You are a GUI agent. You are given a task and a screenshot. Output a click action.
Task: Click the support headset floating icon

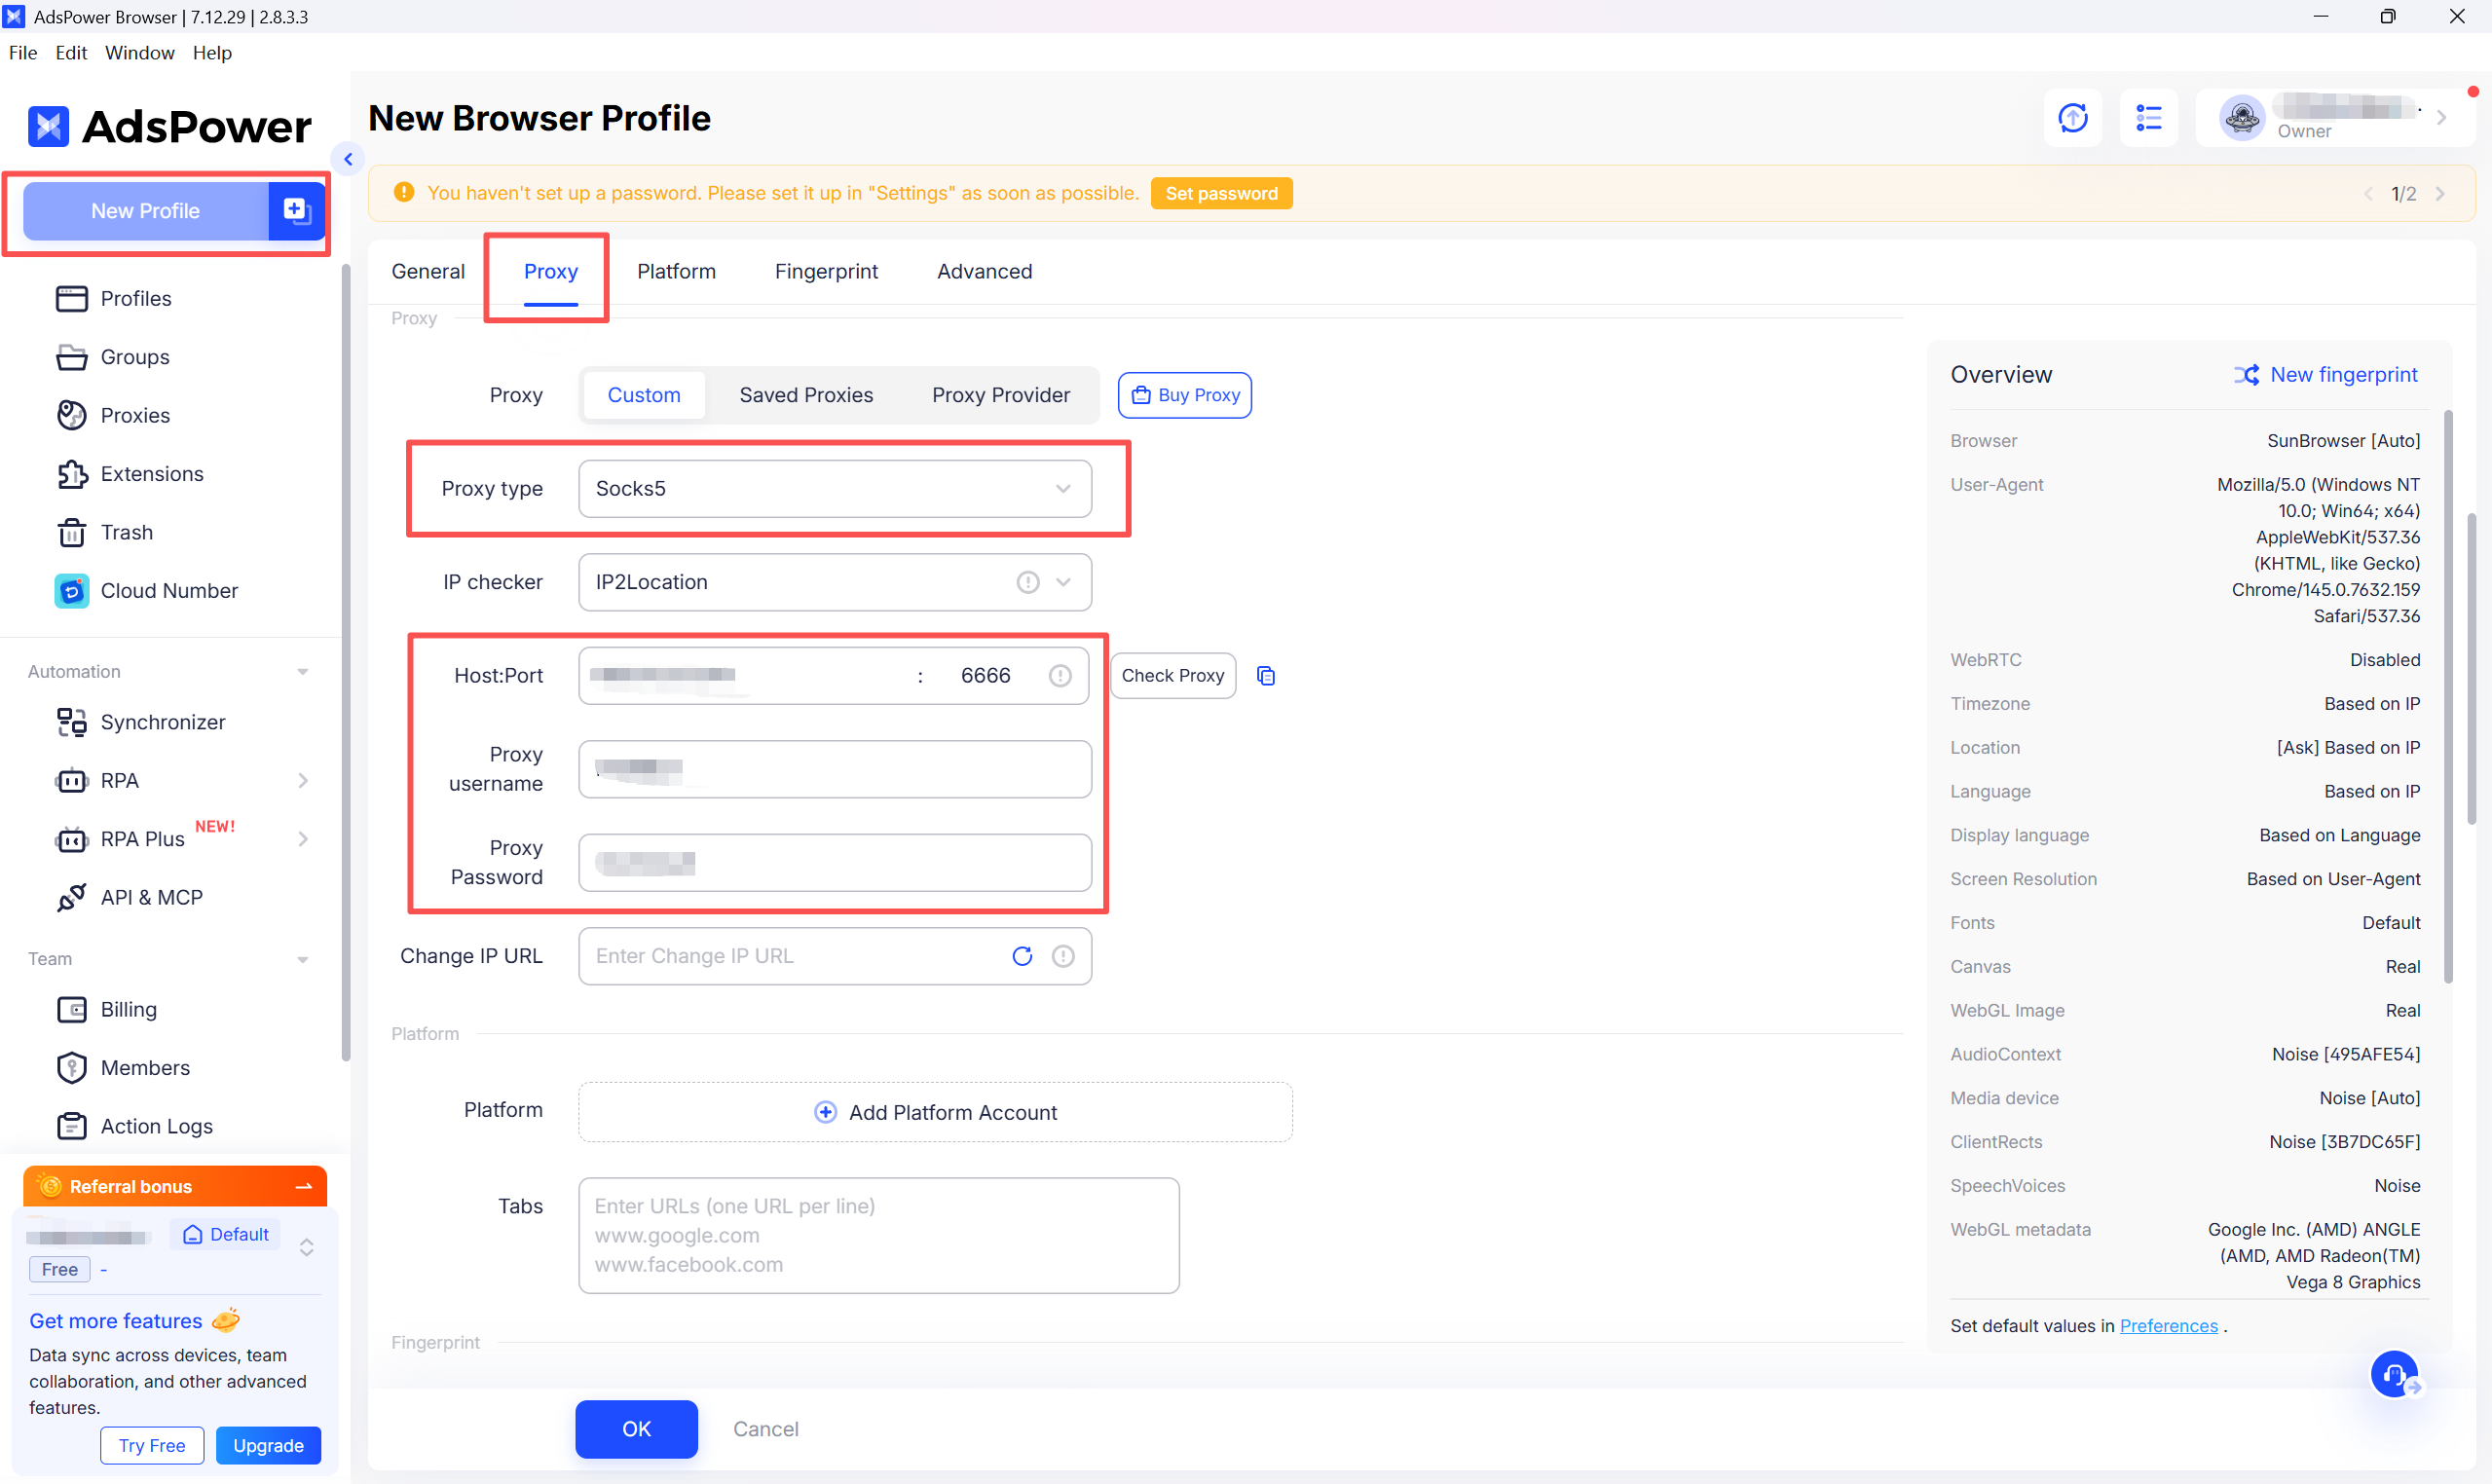tap(2395, 1375)
